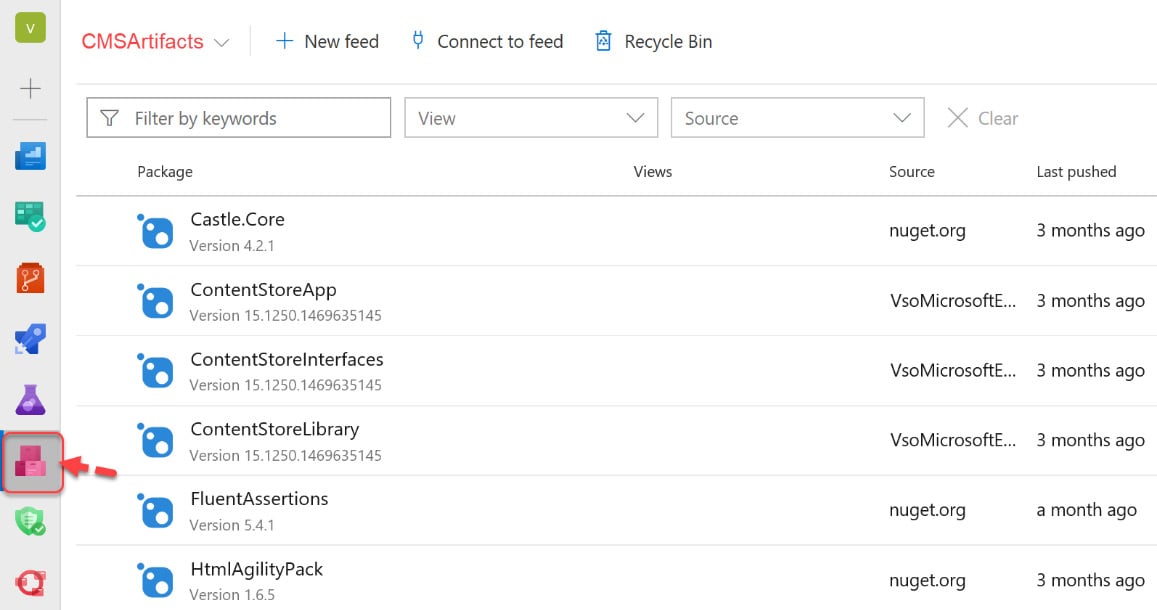Open the View dropdown
Screen dimensions: 1157x610
tap(531, 118)
